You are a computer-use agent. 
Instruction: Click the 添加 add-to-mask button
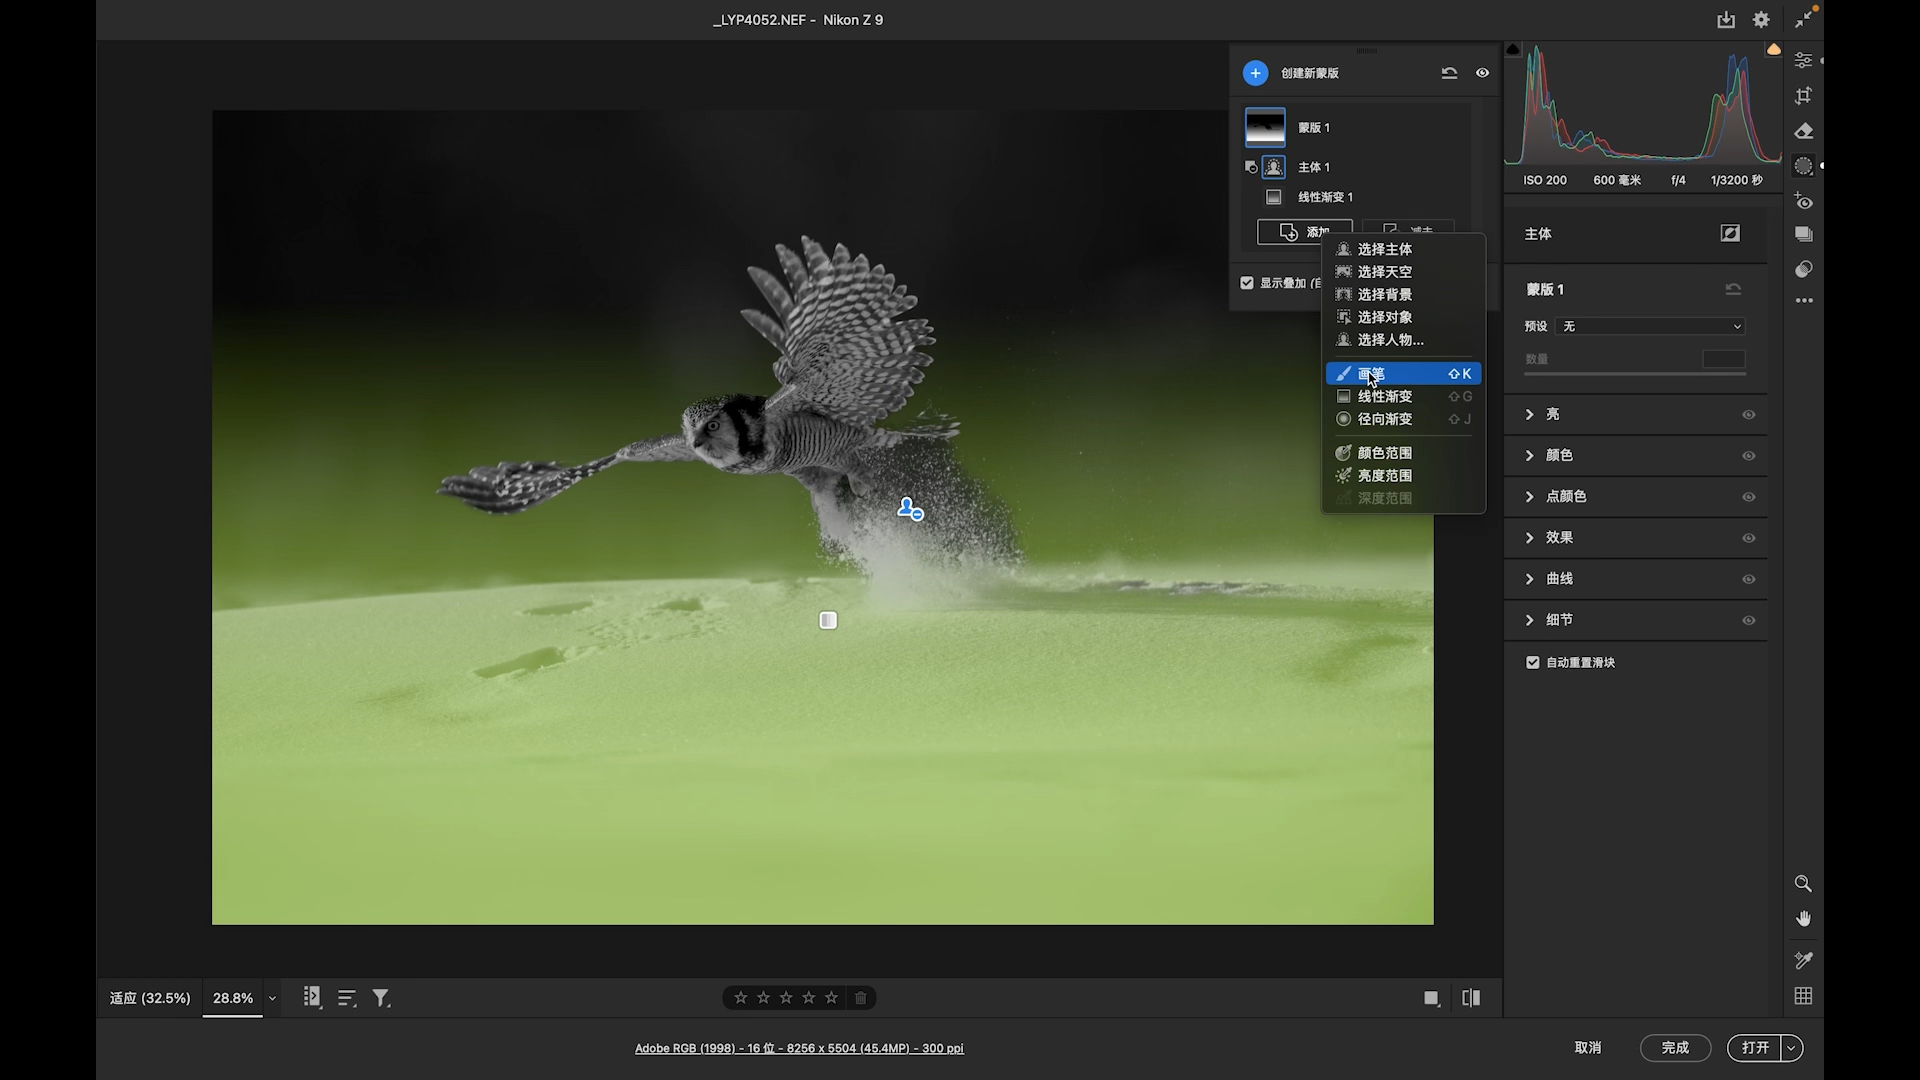pyautogui.click(x=1305, y=232)
